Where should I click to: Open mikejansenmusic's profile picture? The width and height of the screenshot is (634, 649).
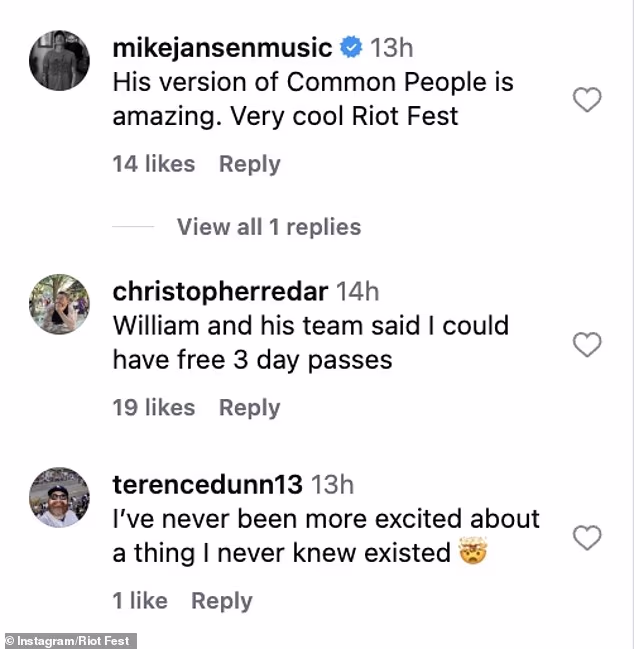[59, 60]
